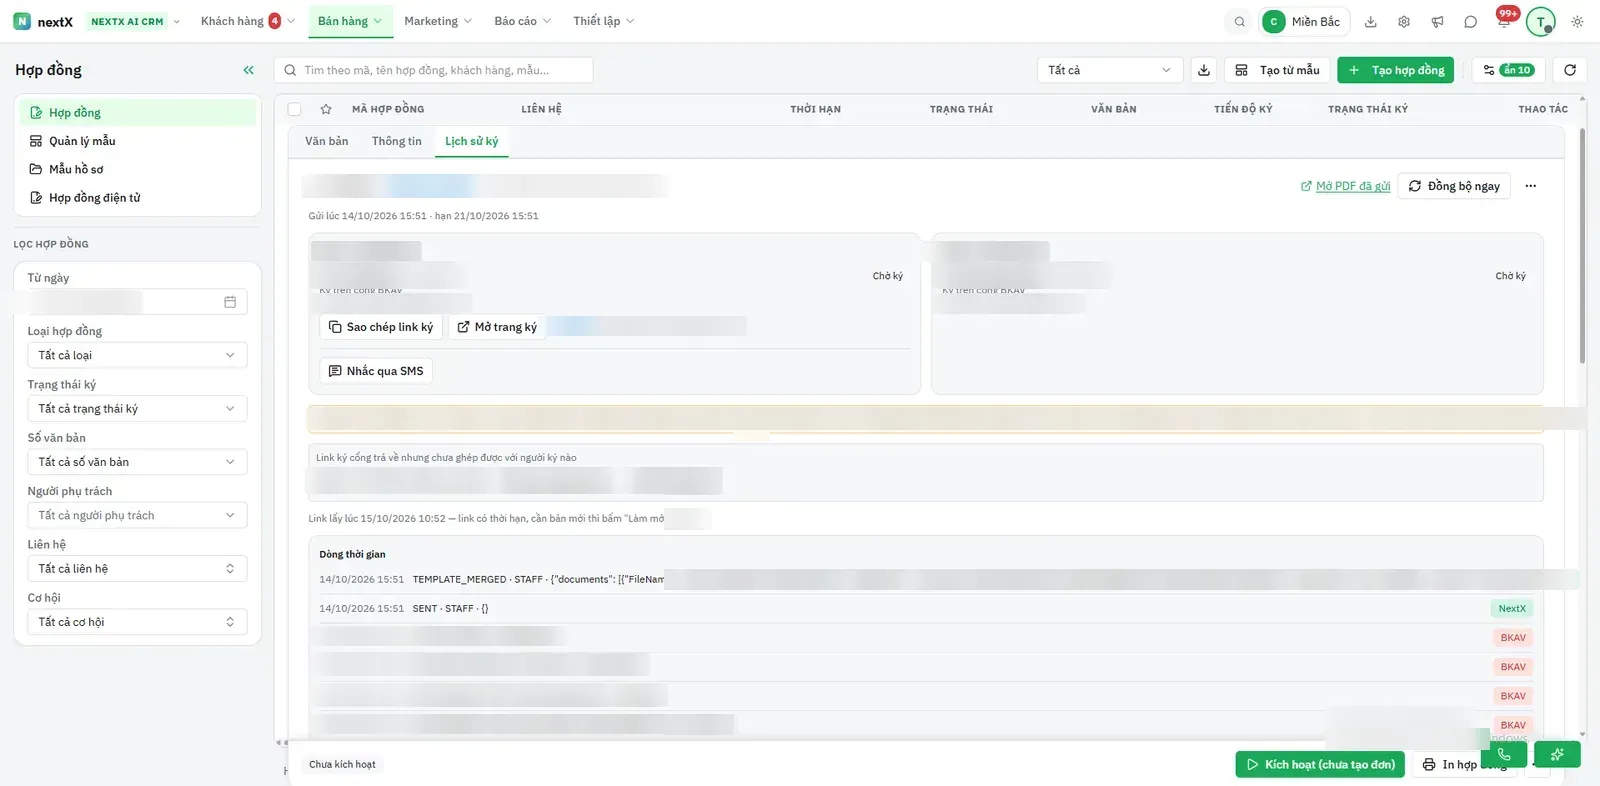
Task: Refresh the contract list
Action: point(1570,70)
